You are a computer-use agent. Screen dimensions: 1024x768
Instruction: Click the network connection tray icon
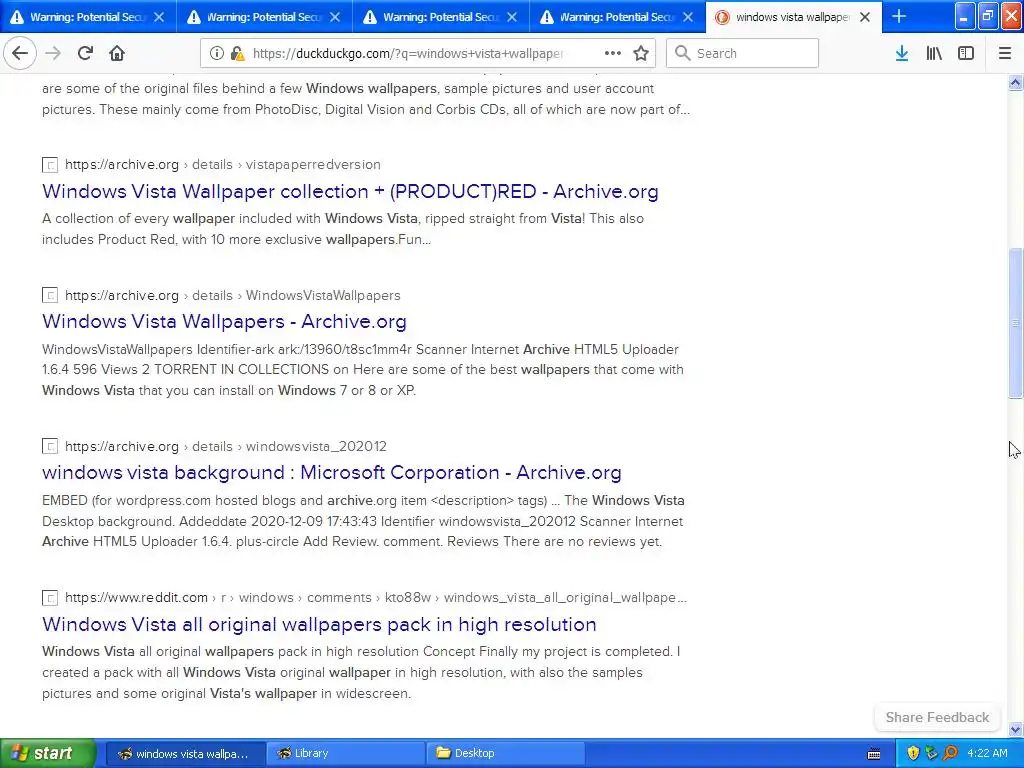(x=932, y=753)
